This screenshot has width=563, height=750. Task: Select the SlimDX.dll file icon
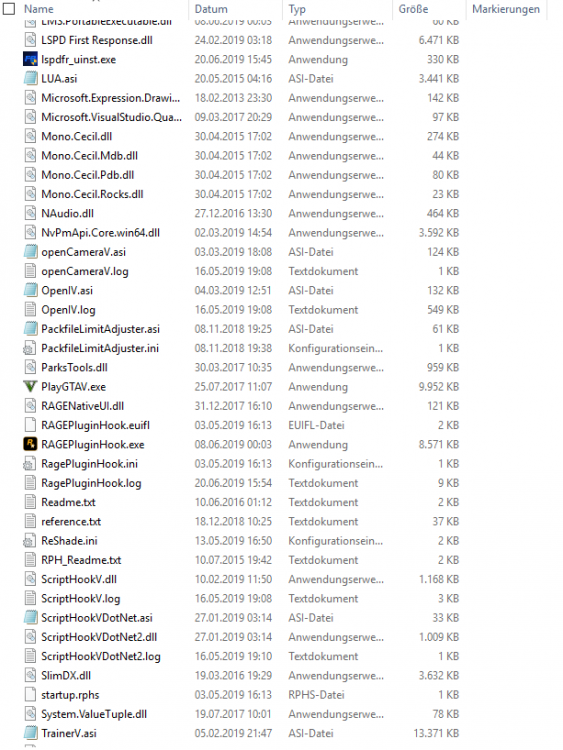(x=30, y=675)
